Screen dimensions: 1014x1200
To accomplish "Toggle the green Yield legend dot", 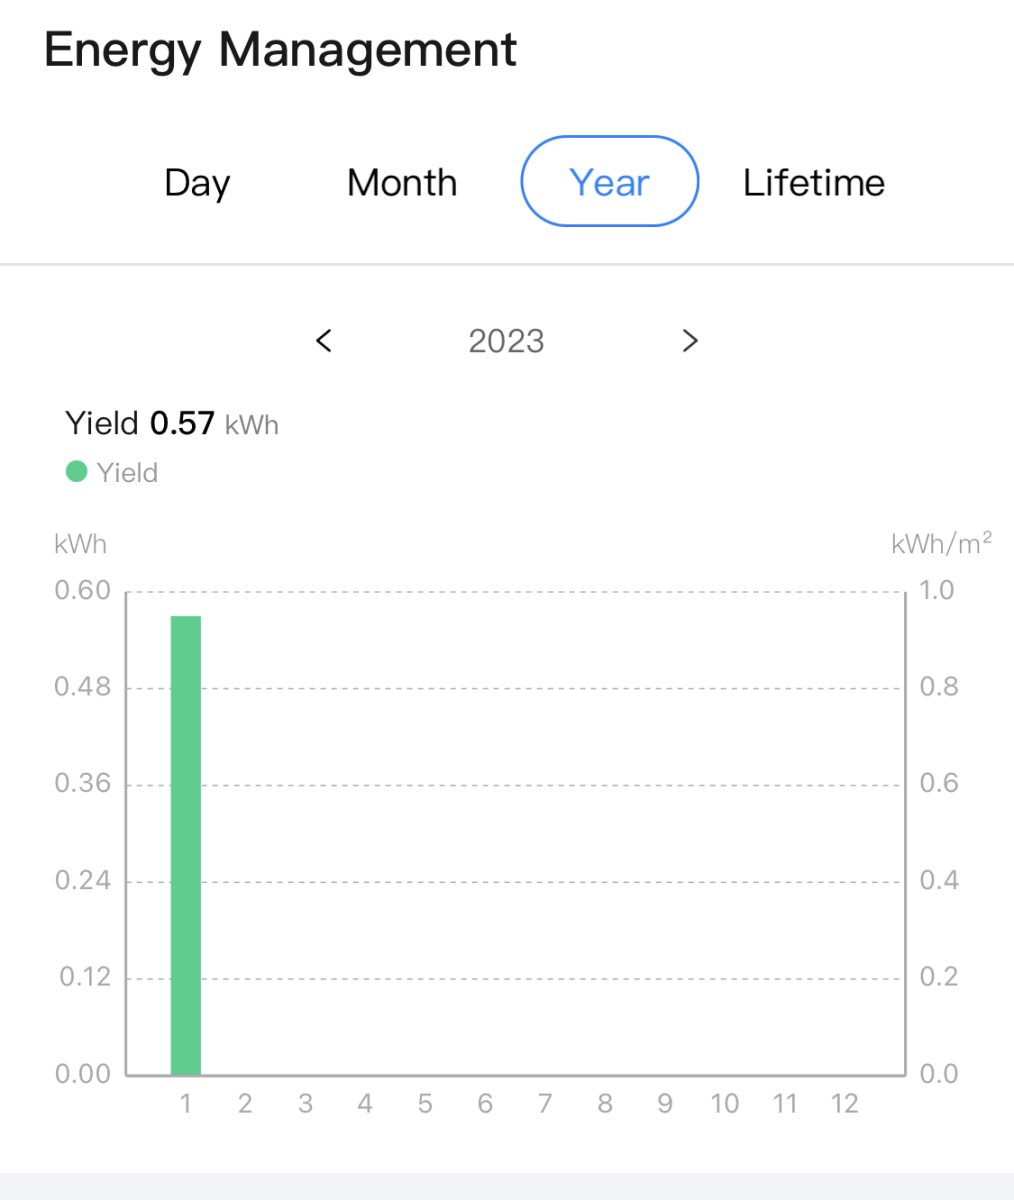I will 77,471.
